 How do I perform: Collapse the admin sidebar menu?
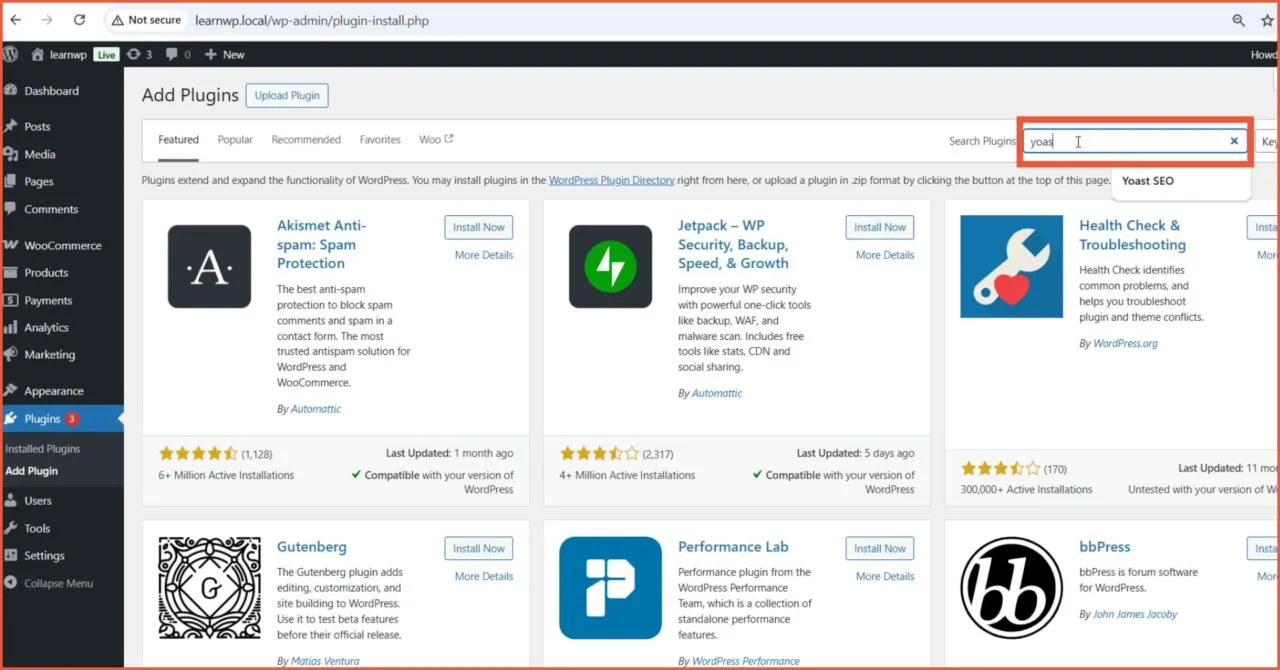tap(58, 583)
